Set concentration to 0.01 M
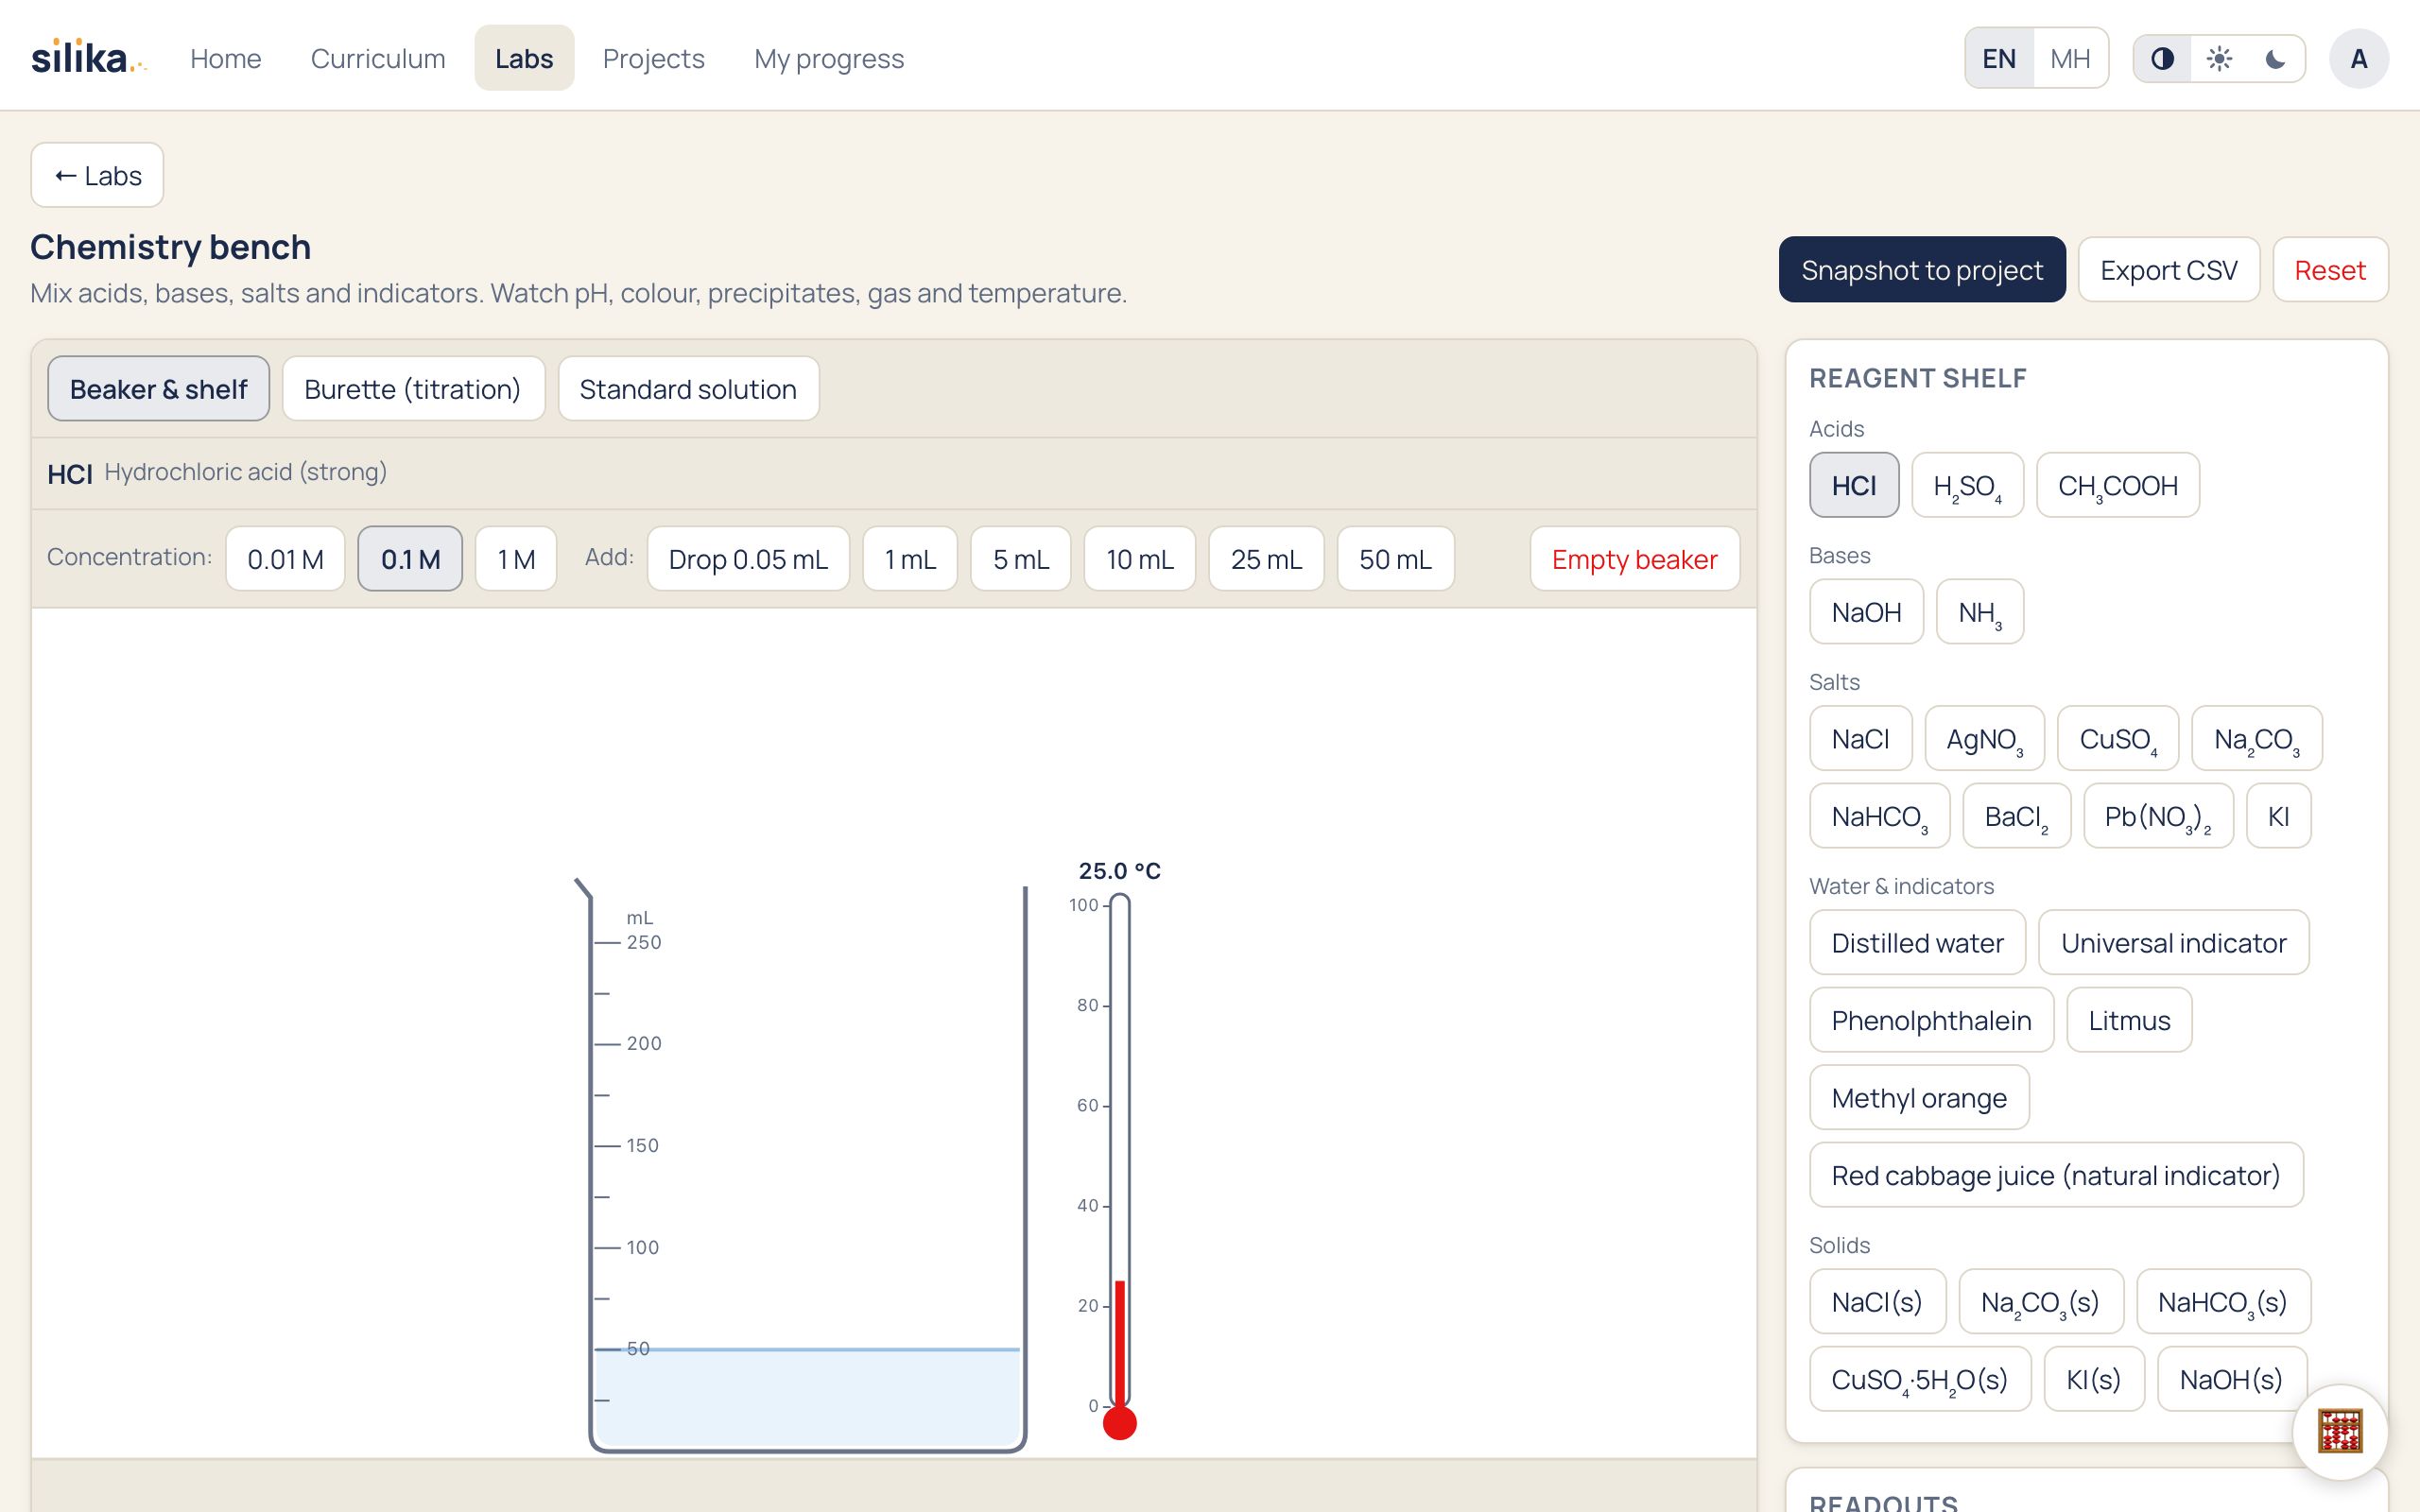Screen dimensions: 2420x1512 pos(285,559)
